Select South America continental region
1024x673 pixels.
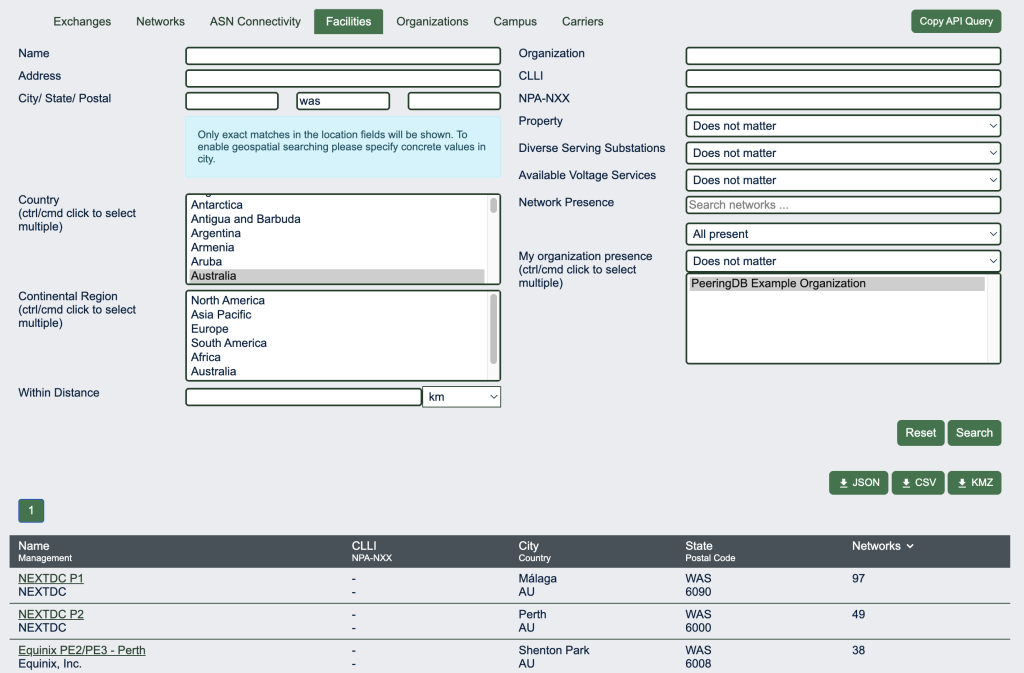[x=336, y=343]
